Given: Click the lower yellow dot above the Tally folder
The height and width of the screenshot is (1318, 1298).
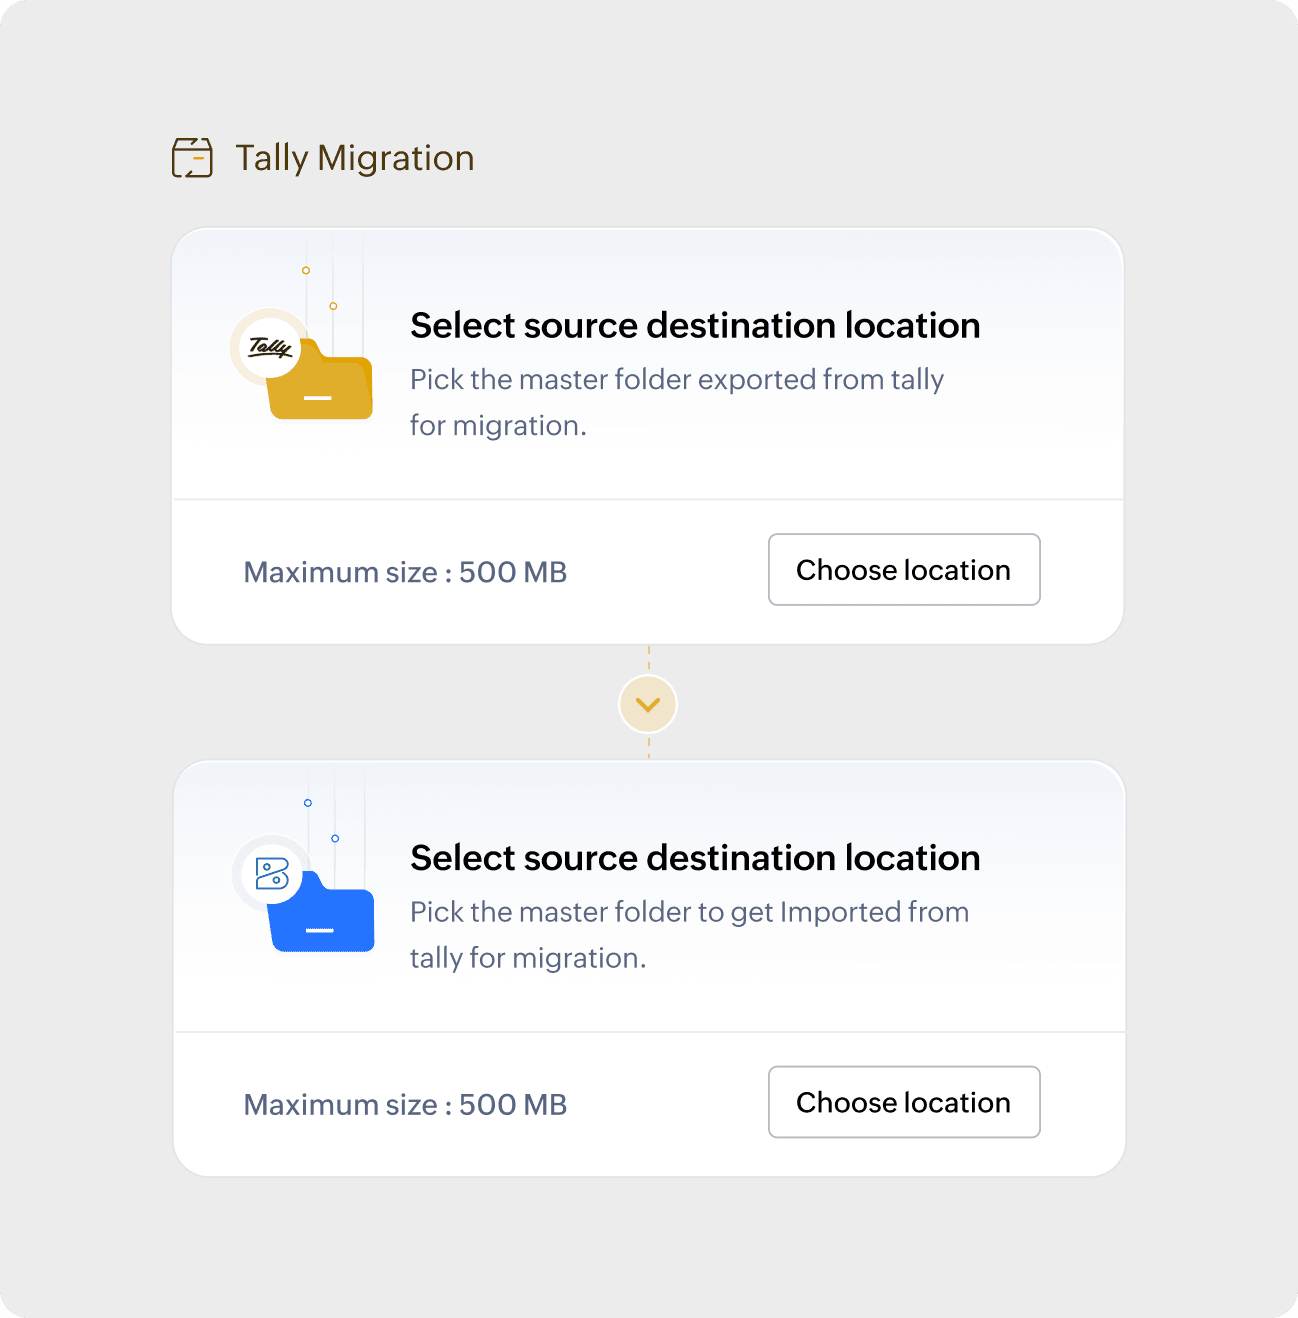Looking at the screenshot, I should 333,306.
